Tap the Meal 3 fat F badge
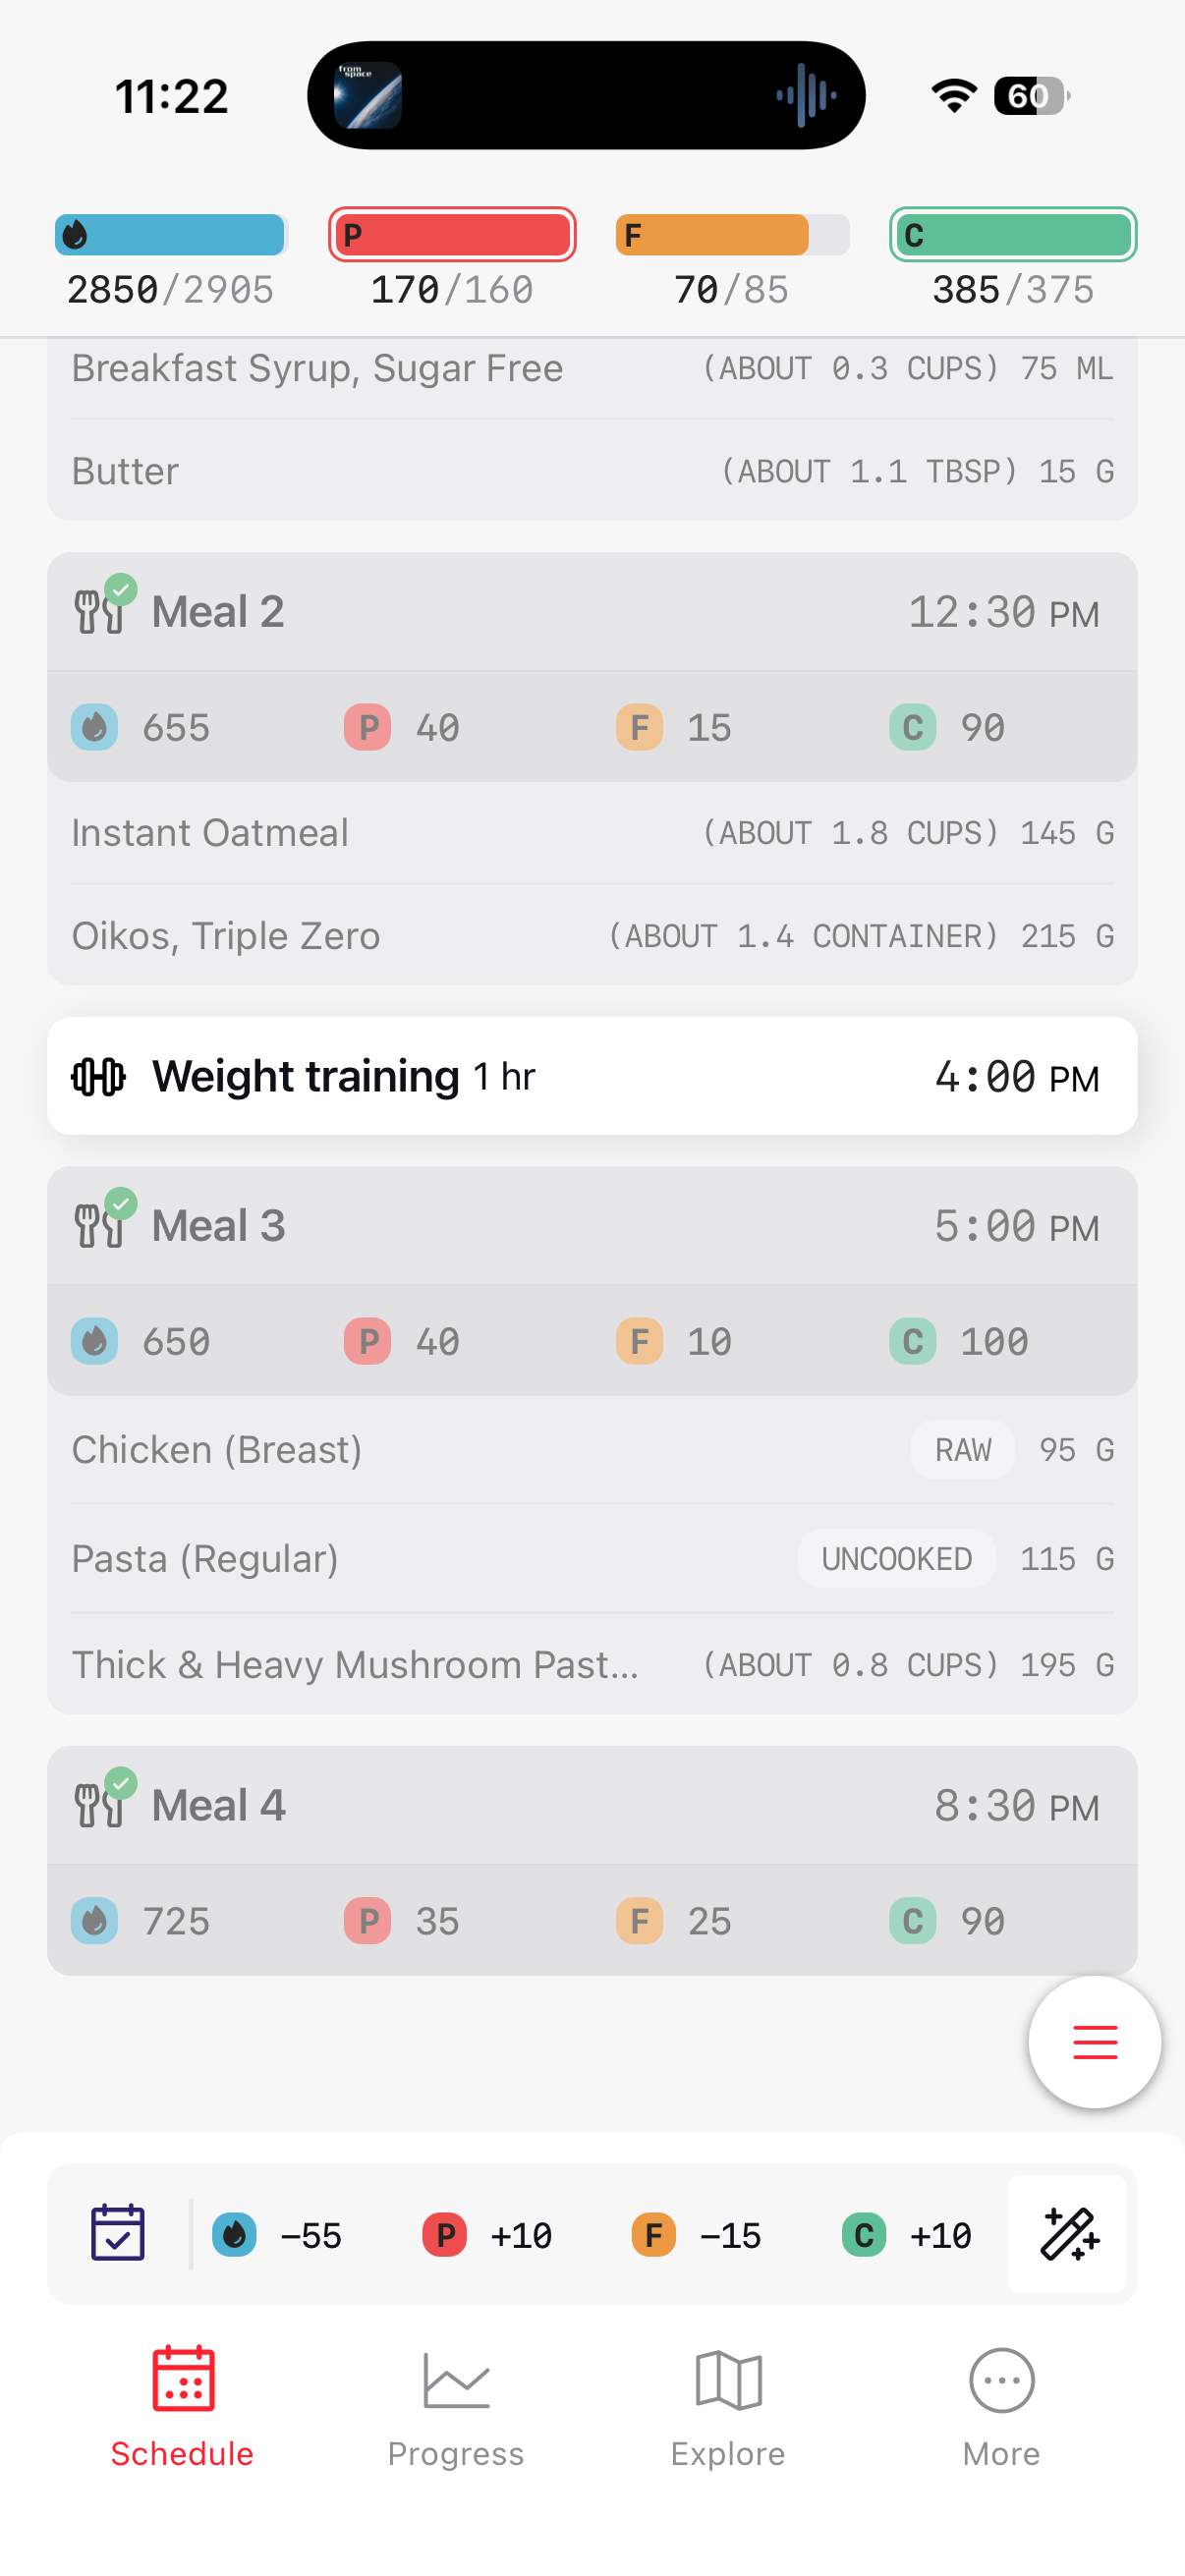This screenshot has width=1185, height=2576. [x=640, y=1341]
